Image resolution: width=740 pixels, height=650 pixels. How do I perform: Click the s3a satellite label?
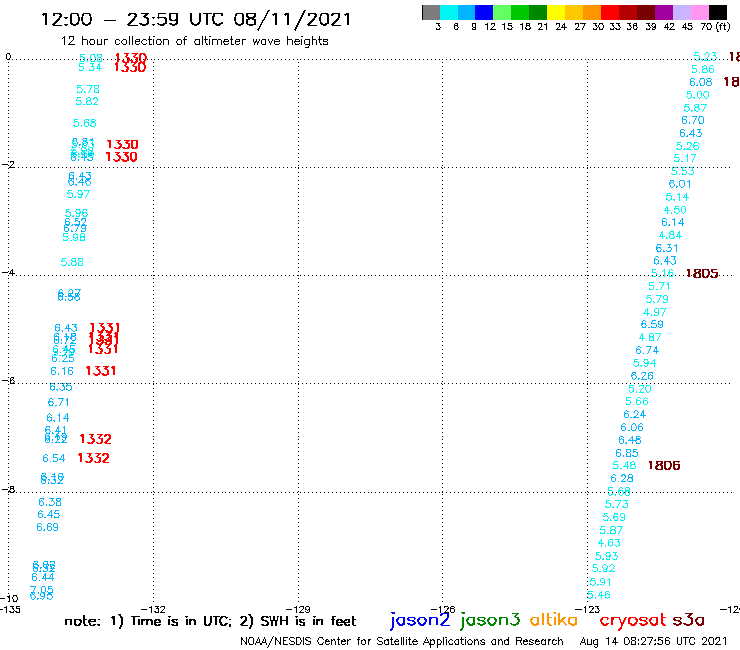(688, 620)
